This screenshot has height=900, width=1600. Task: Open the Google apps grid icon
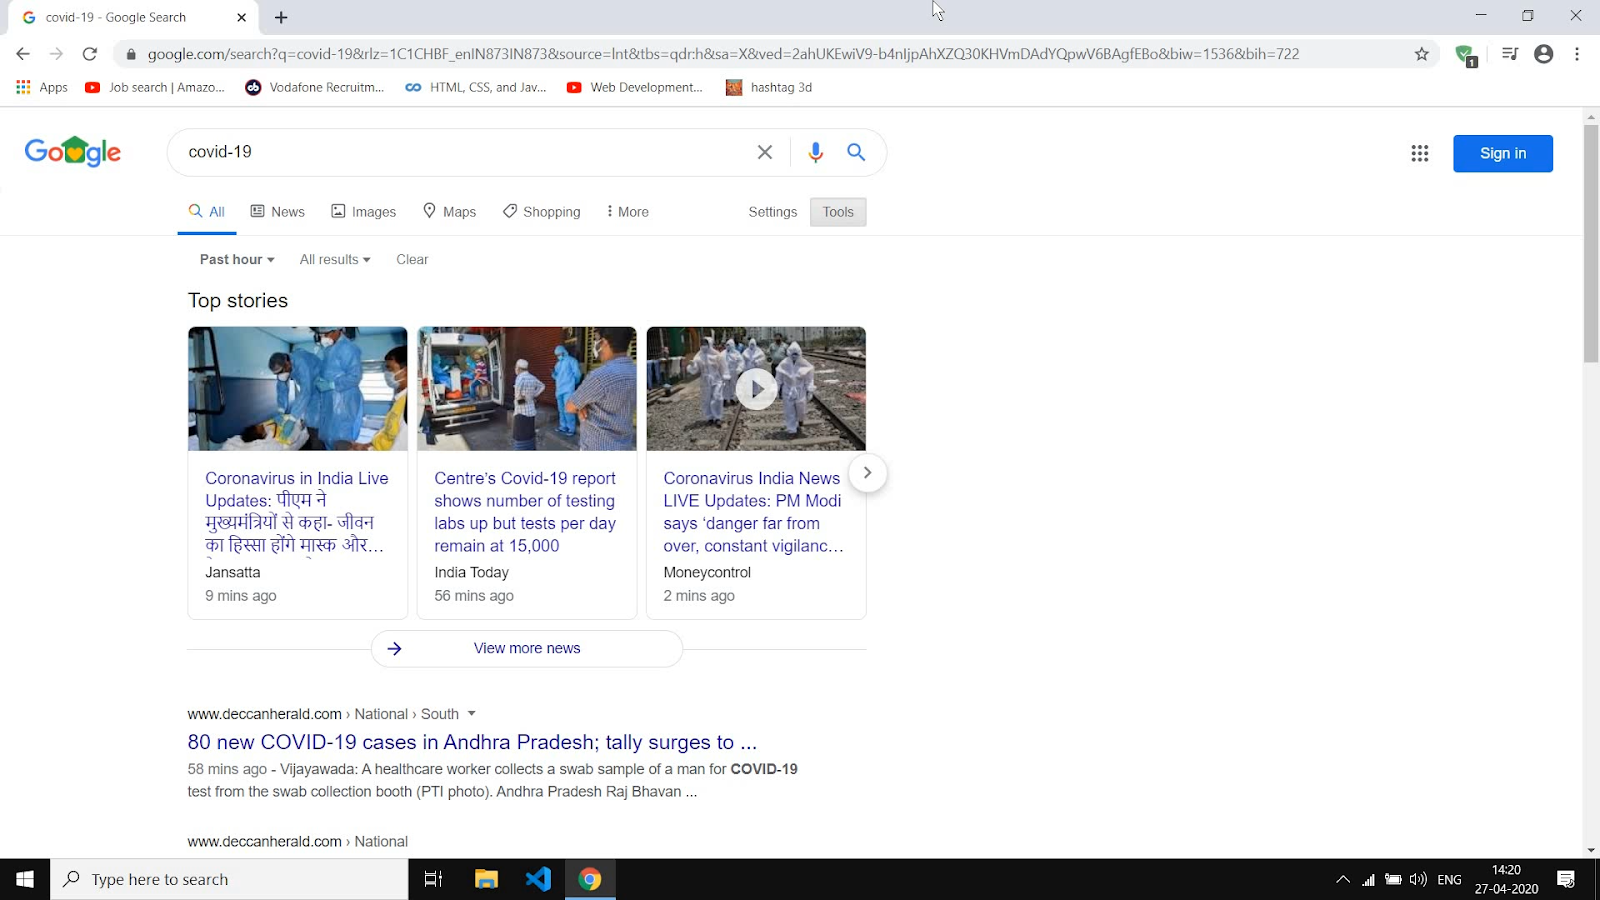click(x=1420, y=153)
